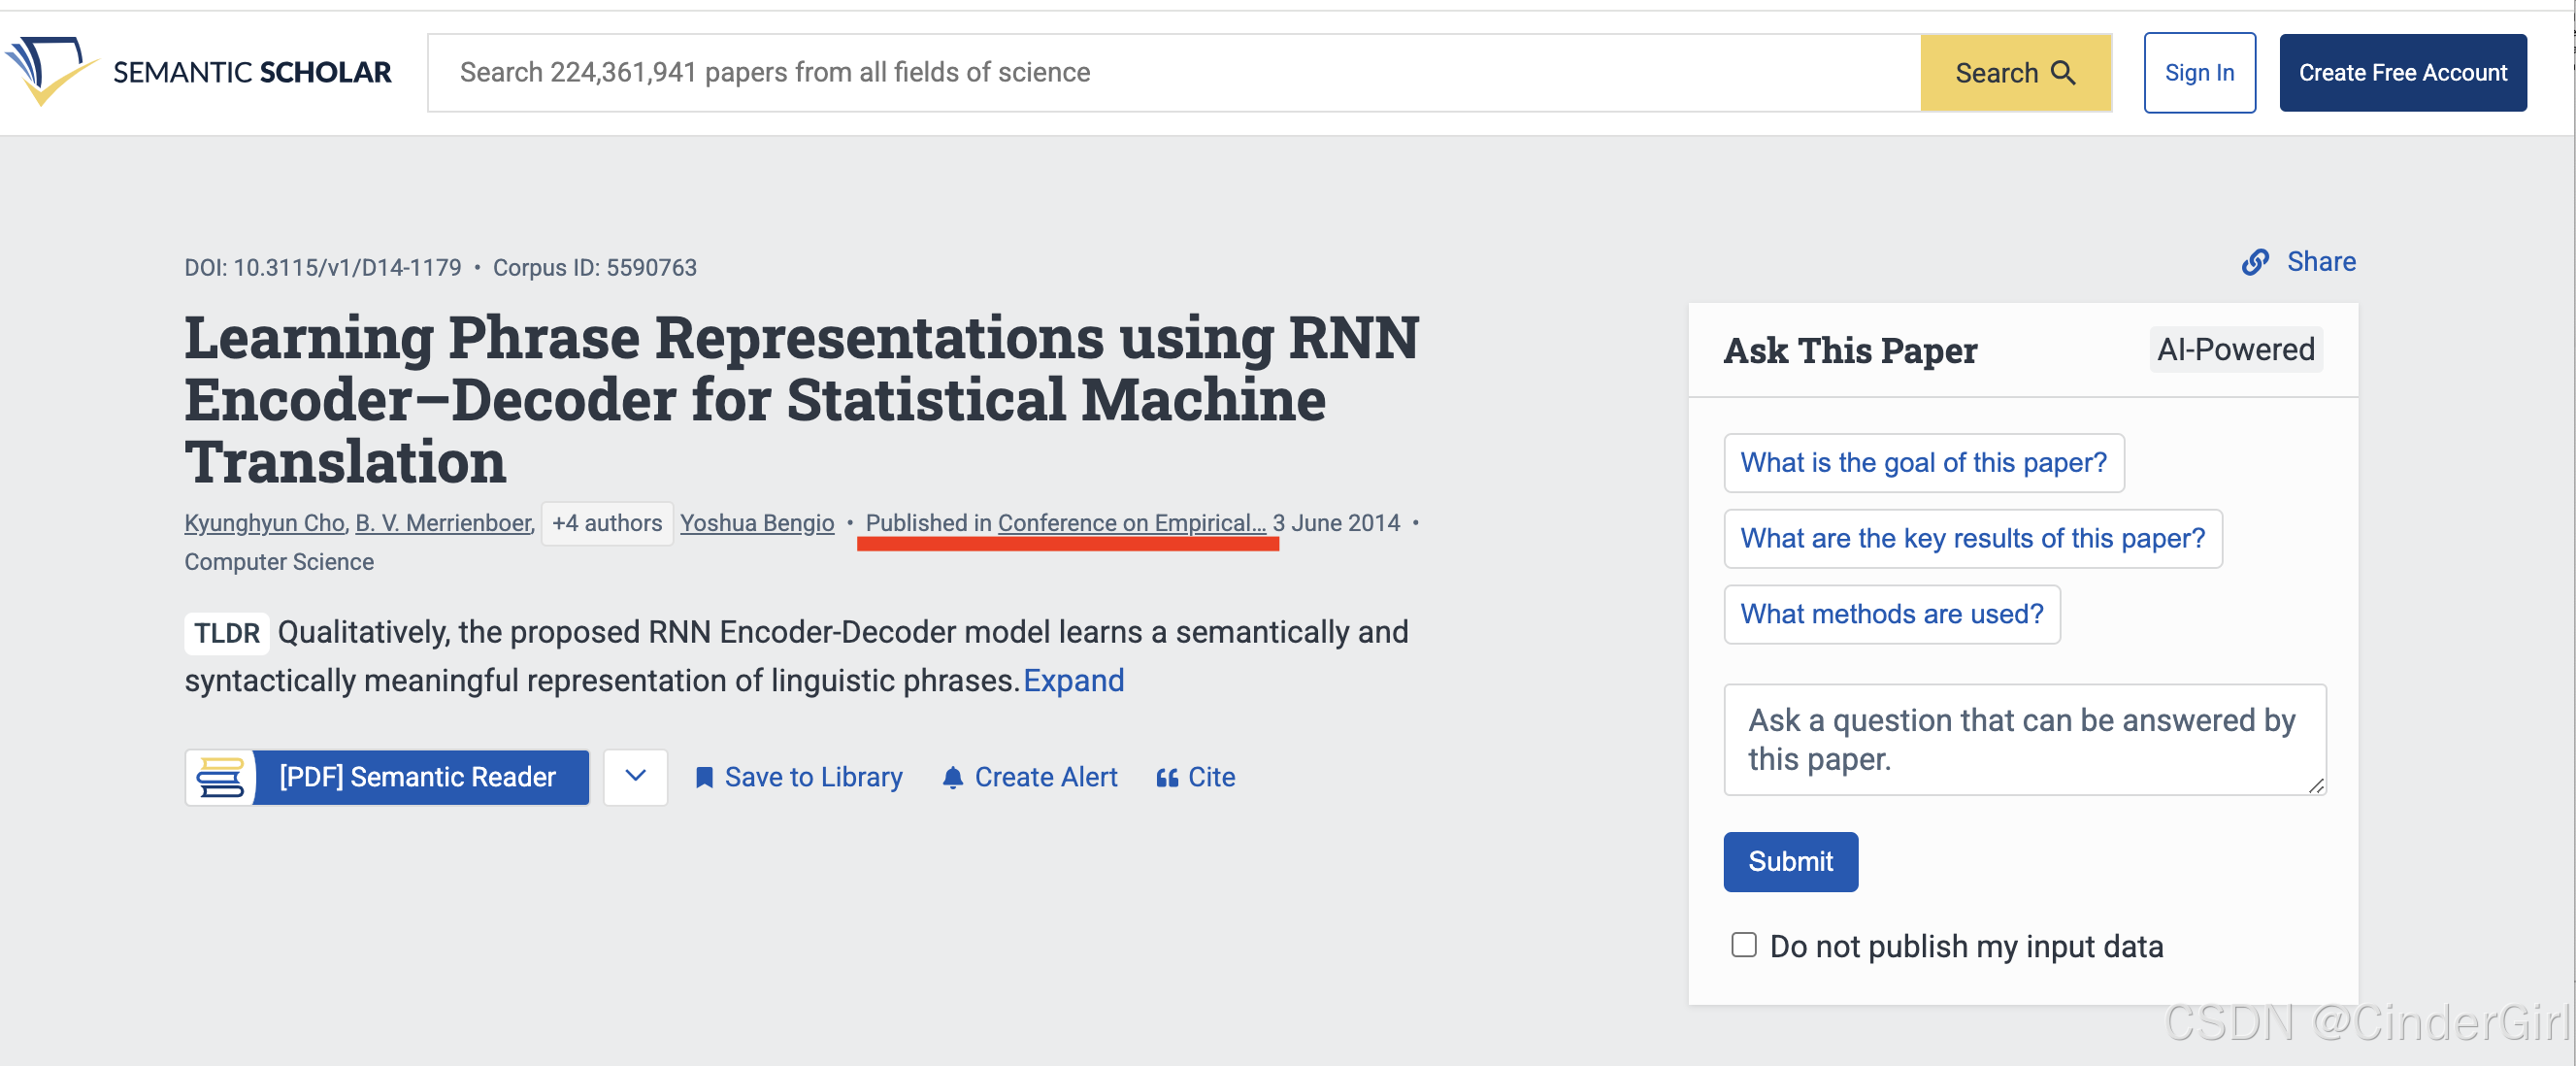This screenshot has width=2576, height=1066.
Task: Expand the '+4 authors' list
Action: (606, 523)
